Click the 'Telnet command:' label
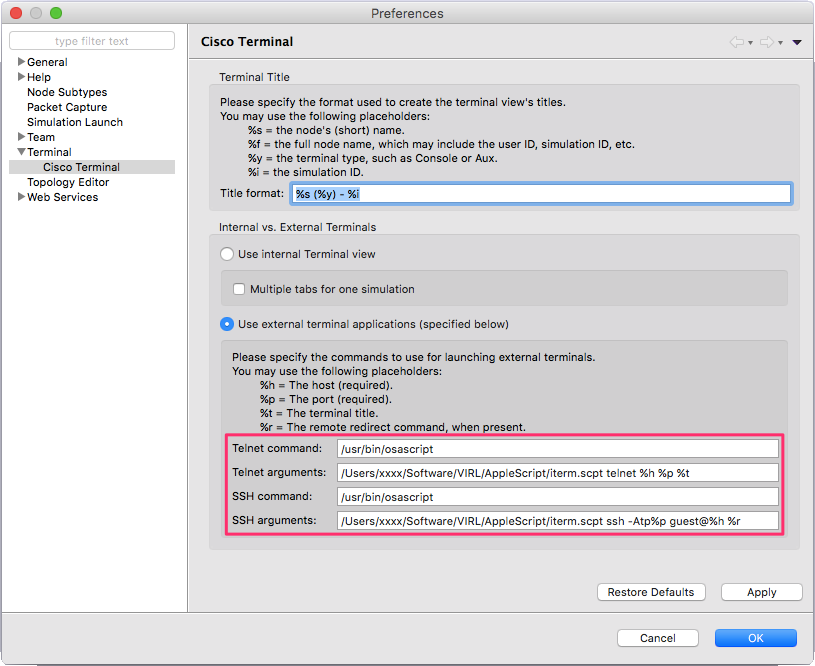 (277, 448)
